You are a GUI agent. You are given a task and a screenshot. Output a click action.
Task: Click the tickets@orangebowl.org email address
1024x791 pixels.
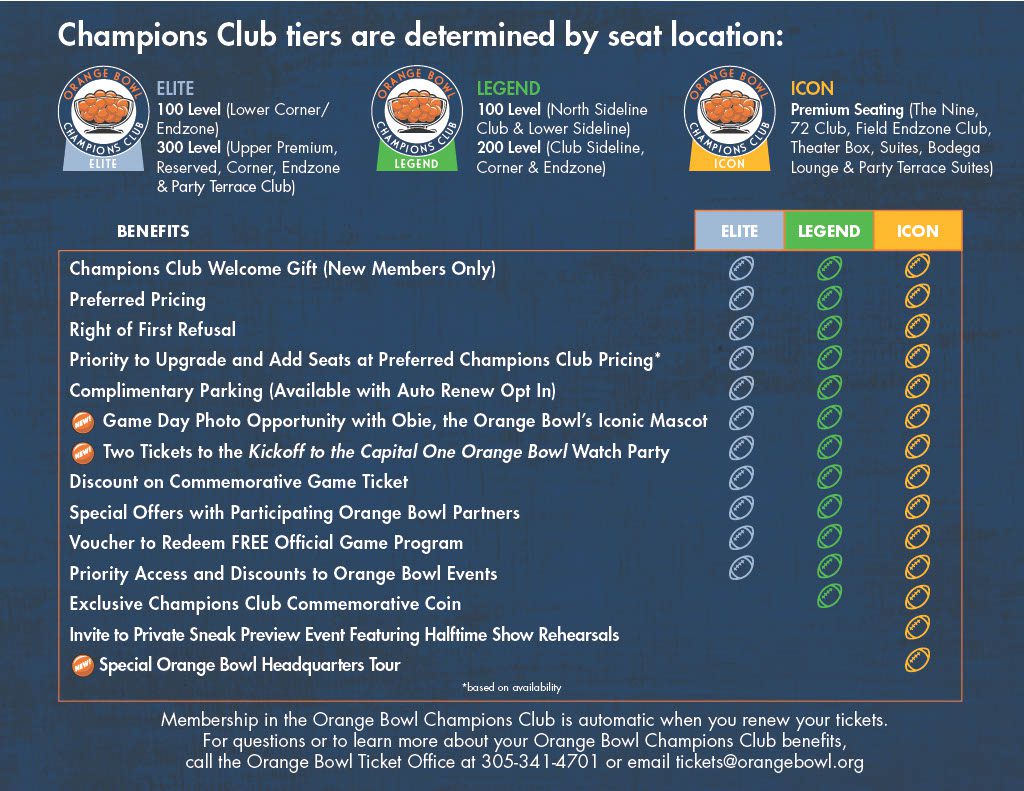pyautogui.click(x=769, y=762)
